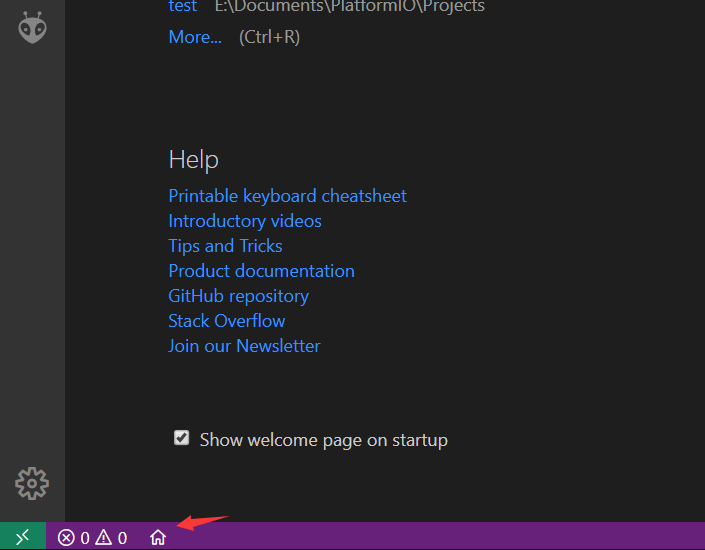Screen dimensions: 705x550
Task: Open the Printable keyboard cheatsheet link
Action: pyautogui.click(x=287, y=196)
